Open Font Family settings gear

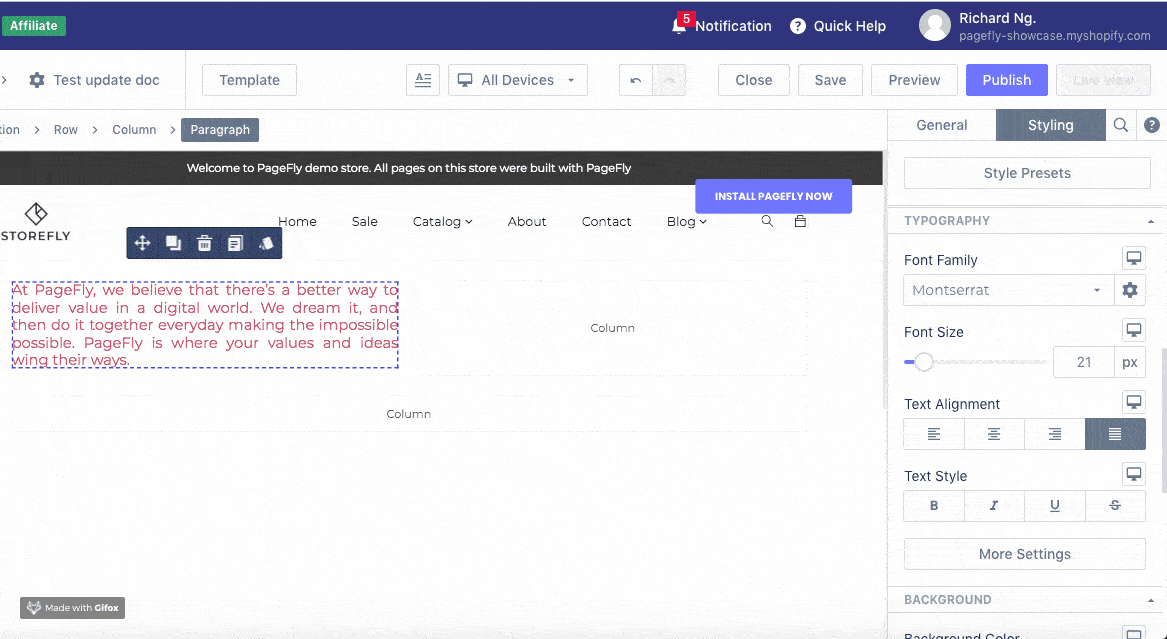tap(1130, 290)
